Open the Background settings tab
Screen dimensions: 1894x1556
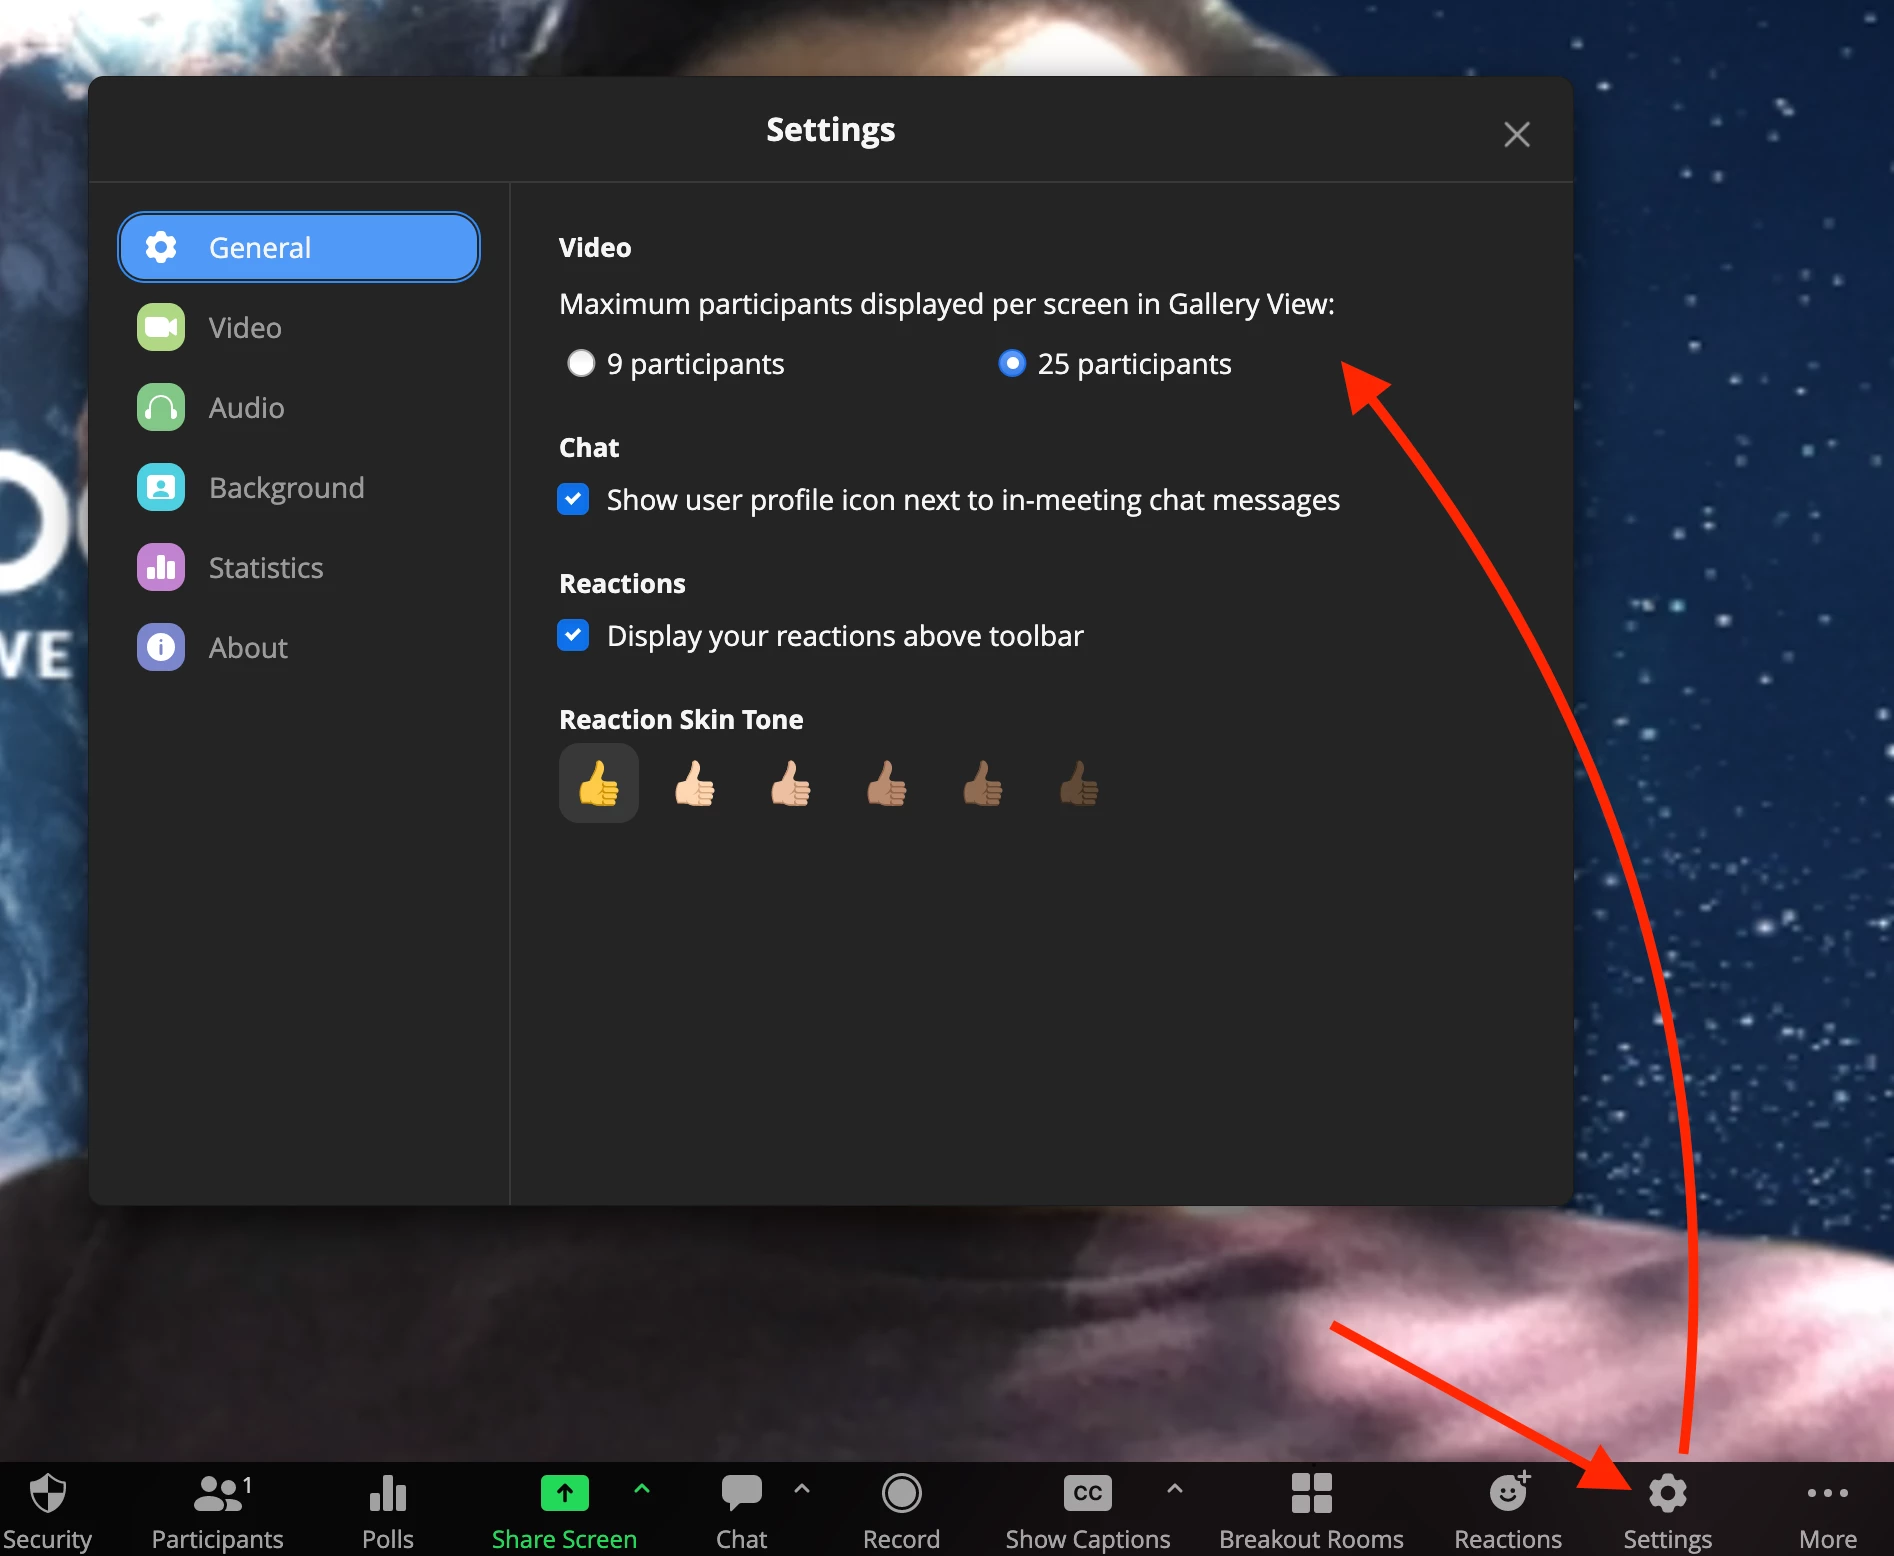[299, 488]
